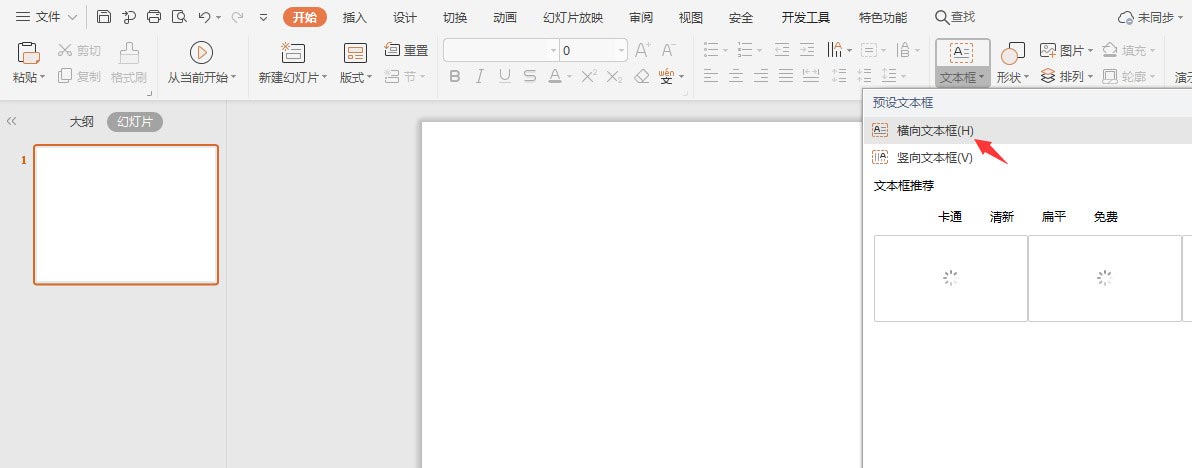This screenshot has width=1192, height=468.
Task: Expand the Paste (粘贴) dropdown arrow
Action: (43, 77)
